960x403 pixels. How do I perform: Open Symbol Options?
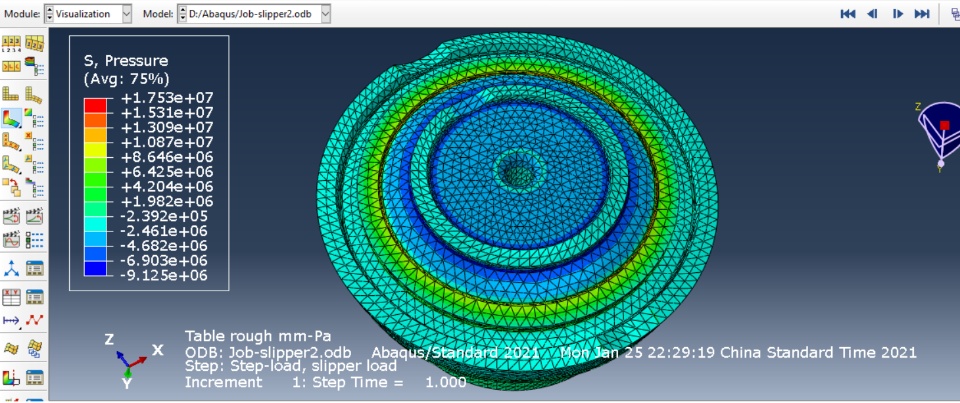[34, 142]
